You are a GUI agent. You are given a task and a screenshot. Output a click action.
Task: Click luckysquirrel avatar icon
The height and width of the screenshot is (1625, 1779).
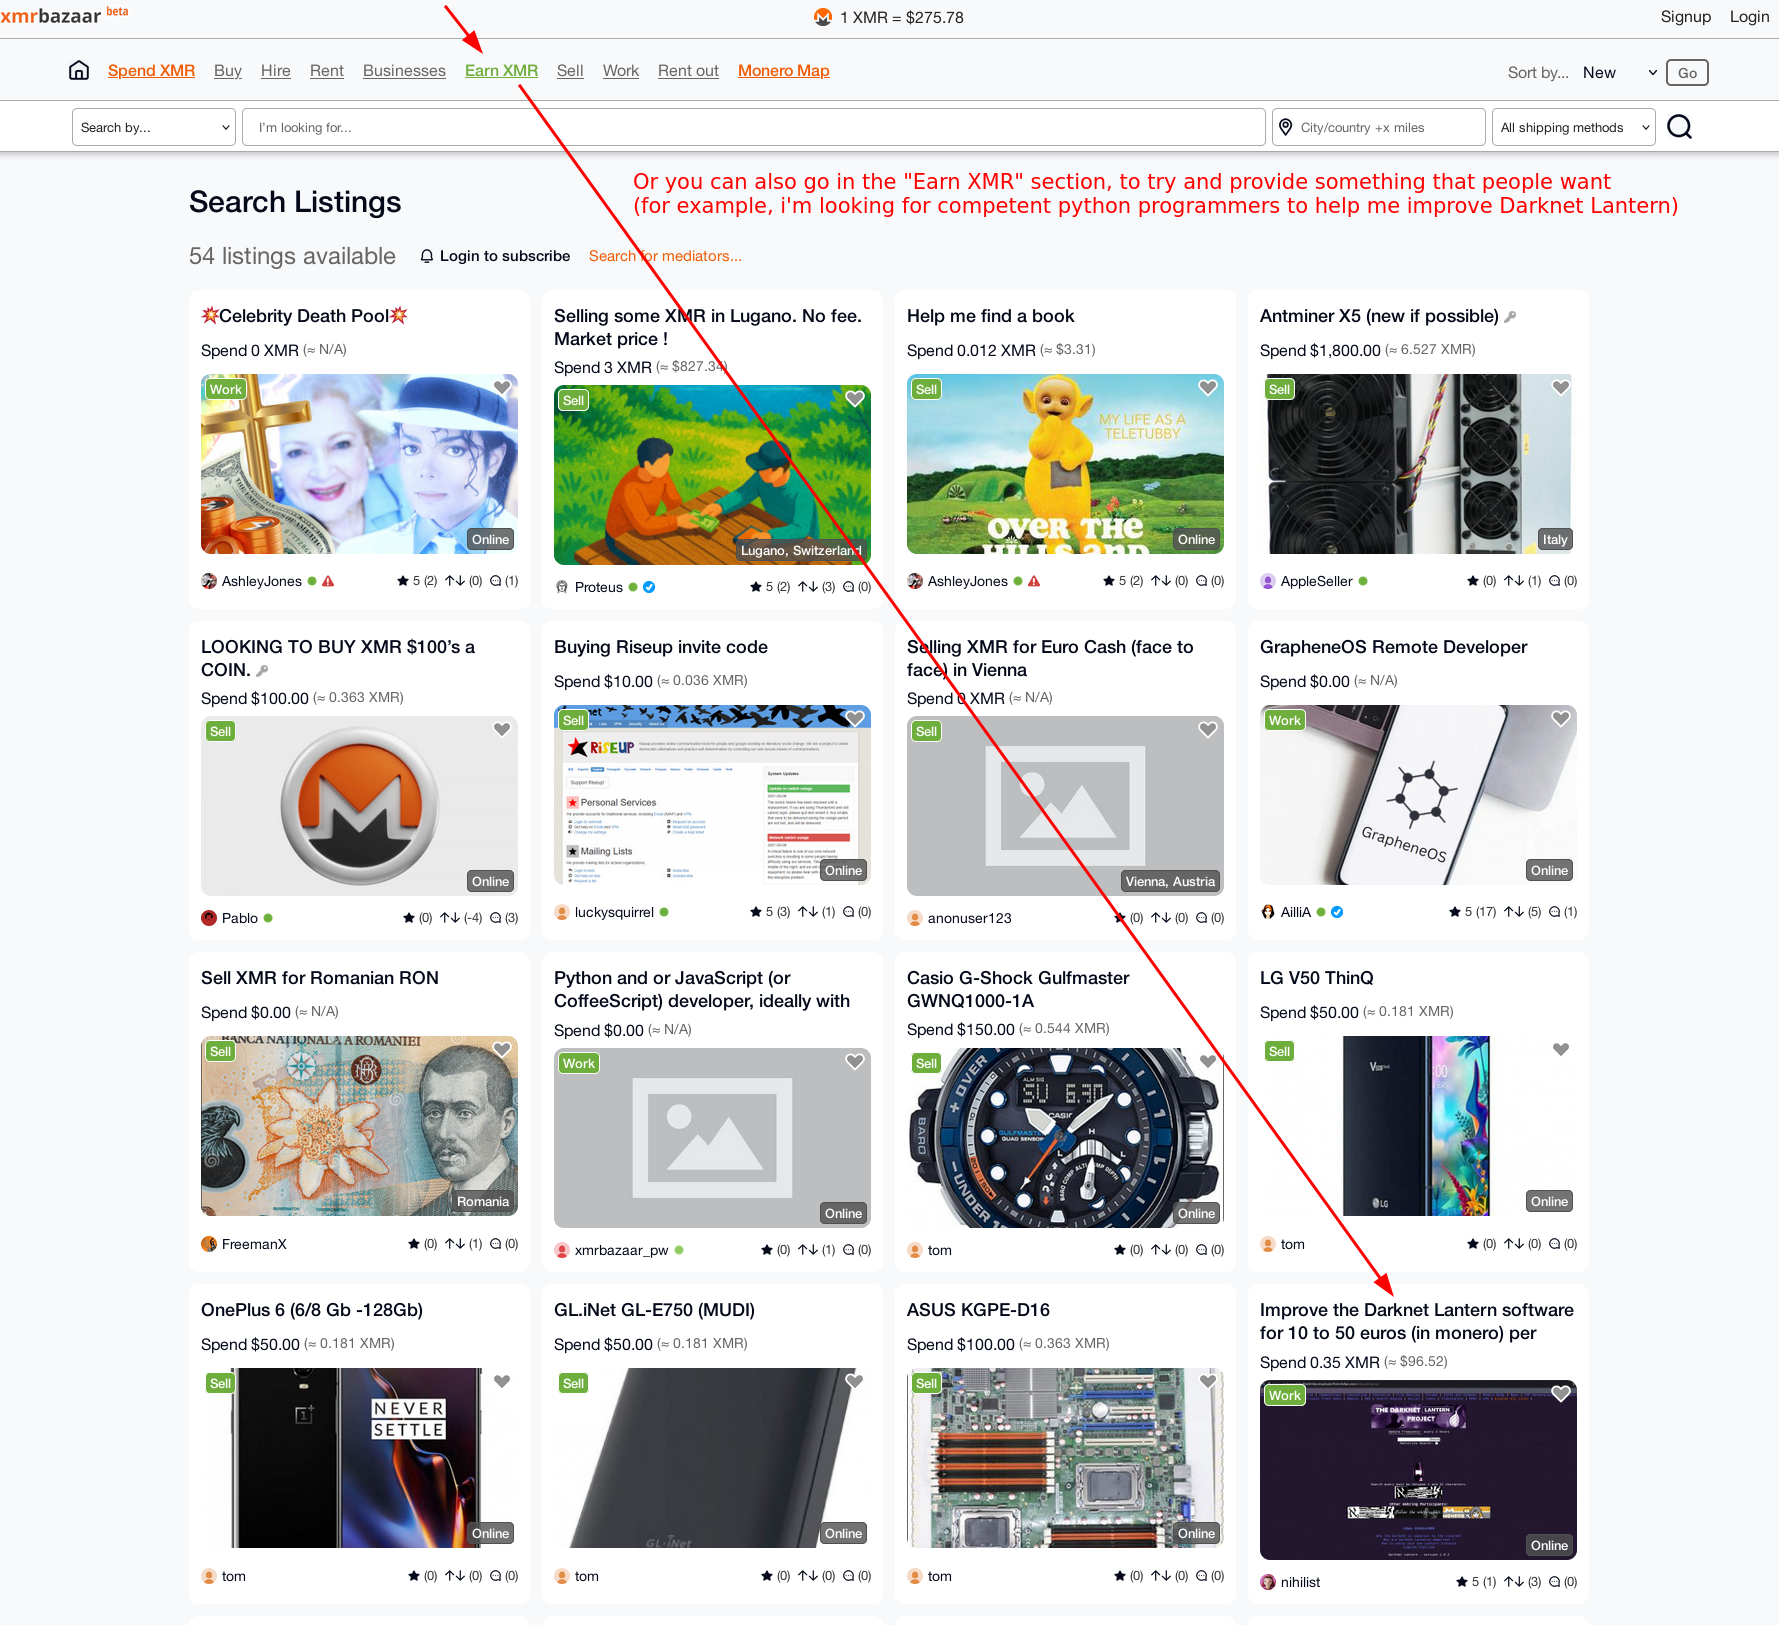pos(562,912)
